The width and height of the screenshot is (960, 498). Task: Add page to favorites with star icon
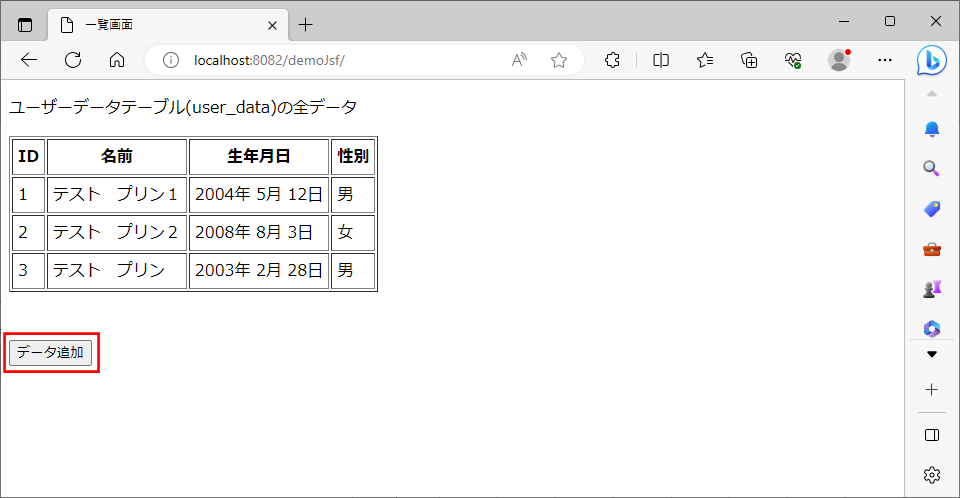[x=559, y=60]
